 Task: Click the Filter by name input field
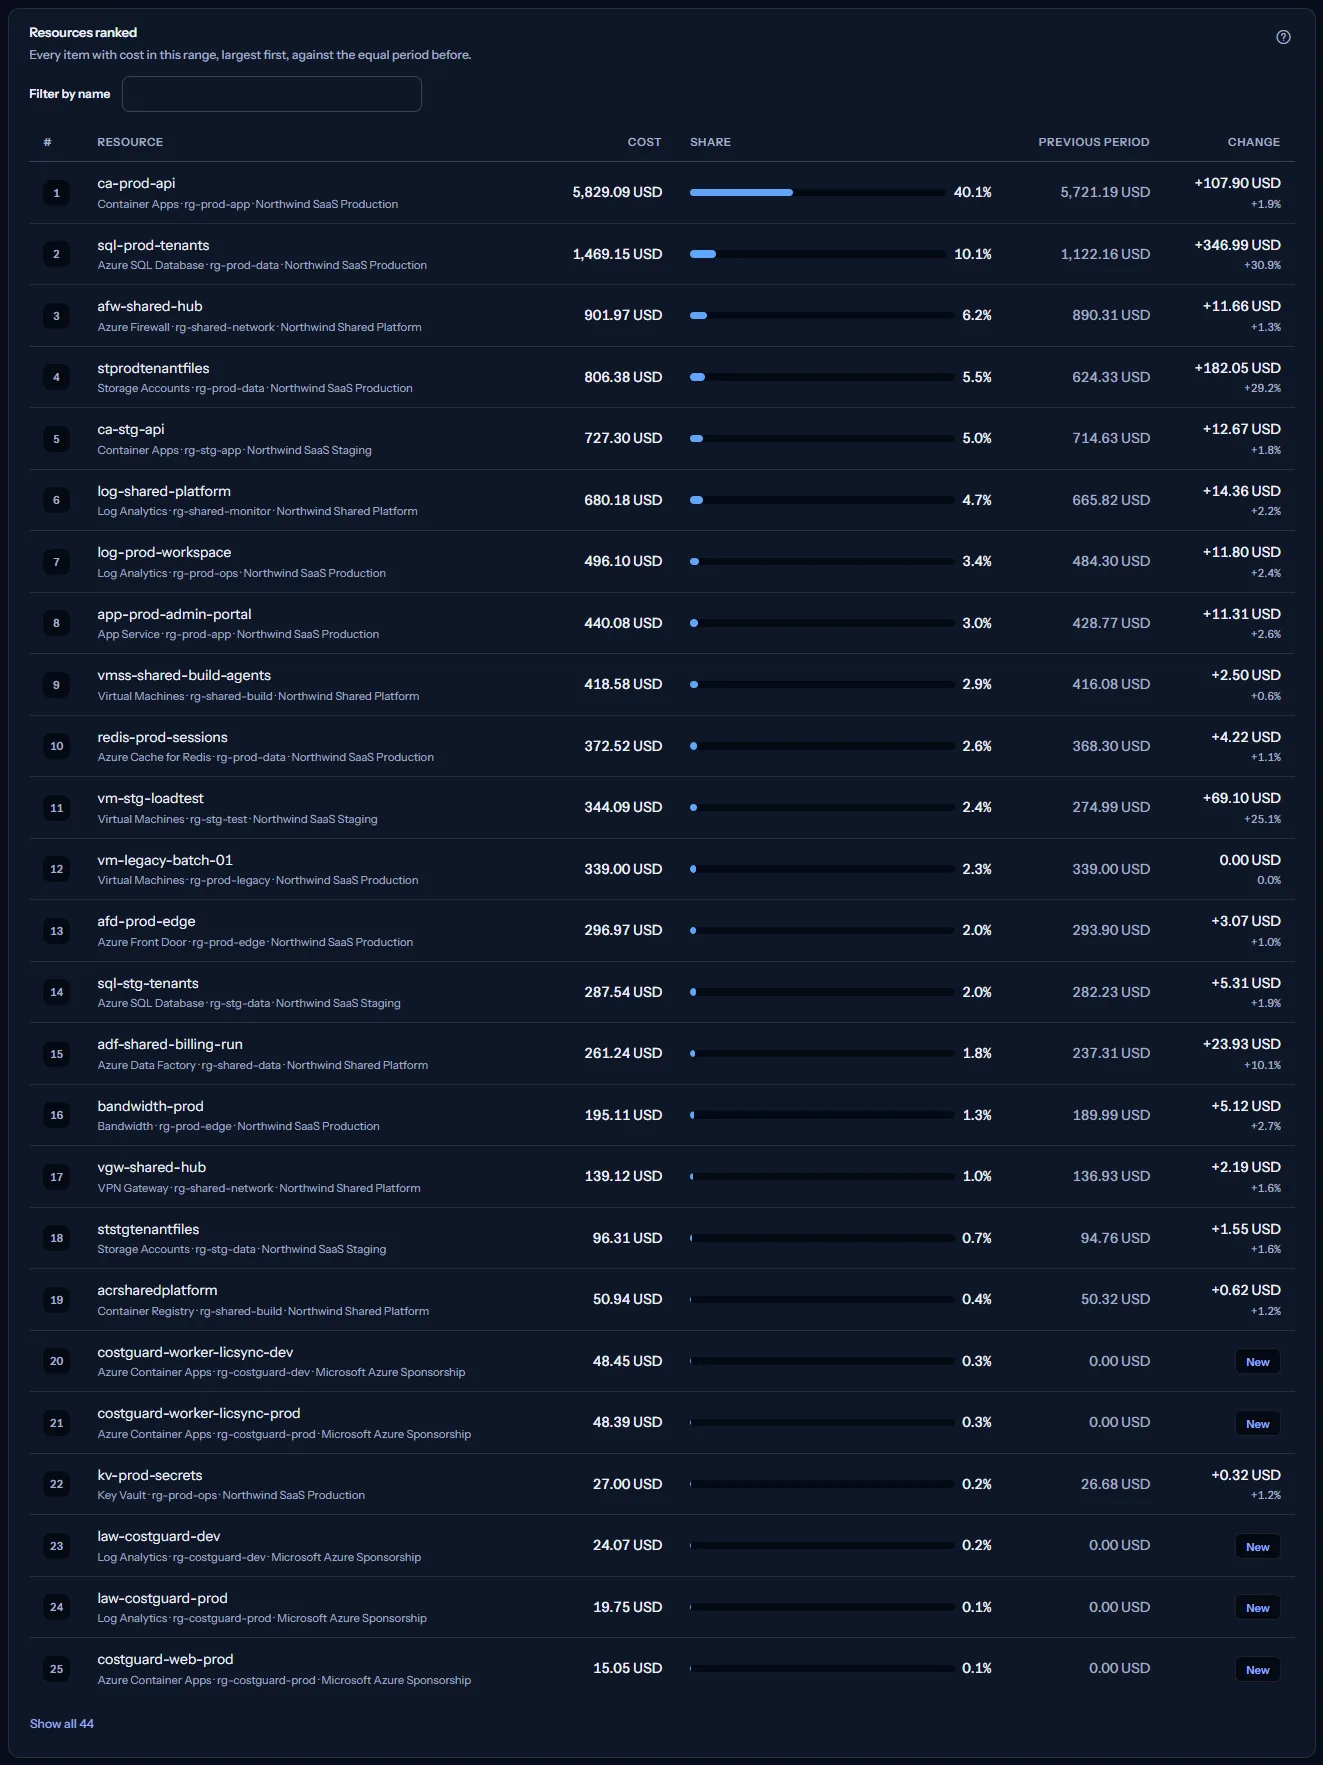(x=272, y=94)
